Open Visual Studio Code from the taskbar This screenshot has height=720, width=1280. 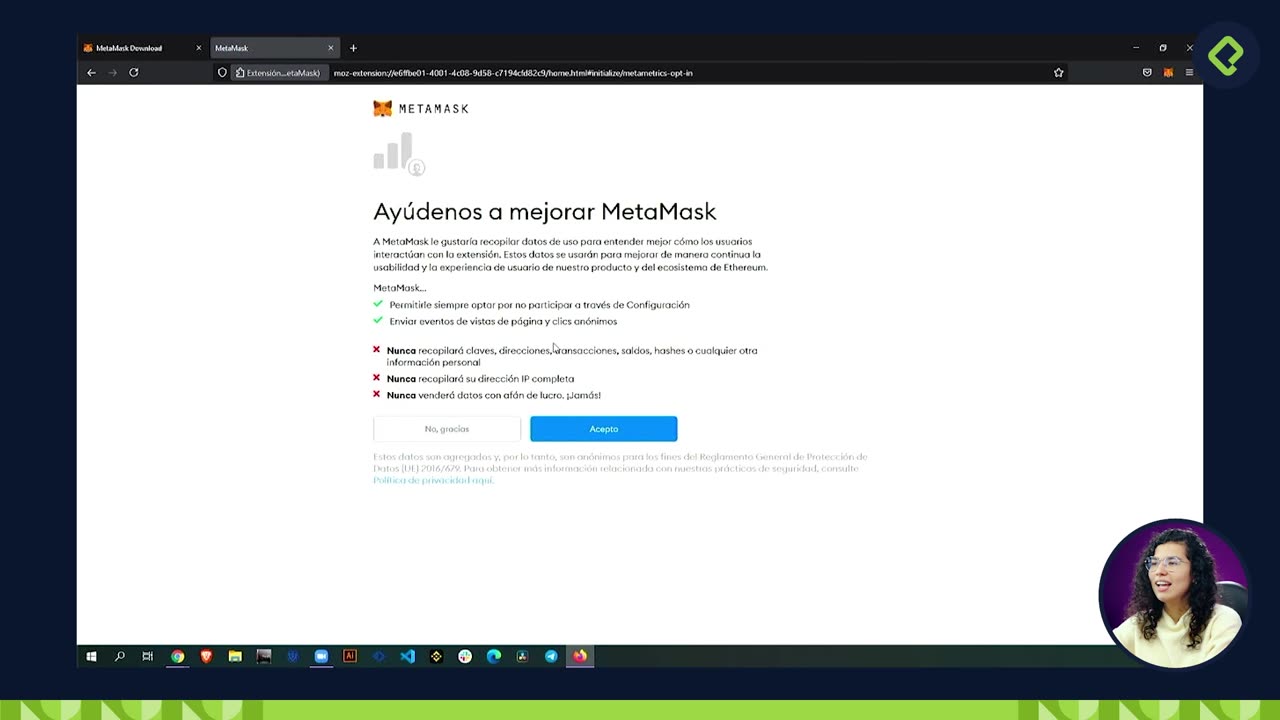[407, 657]
